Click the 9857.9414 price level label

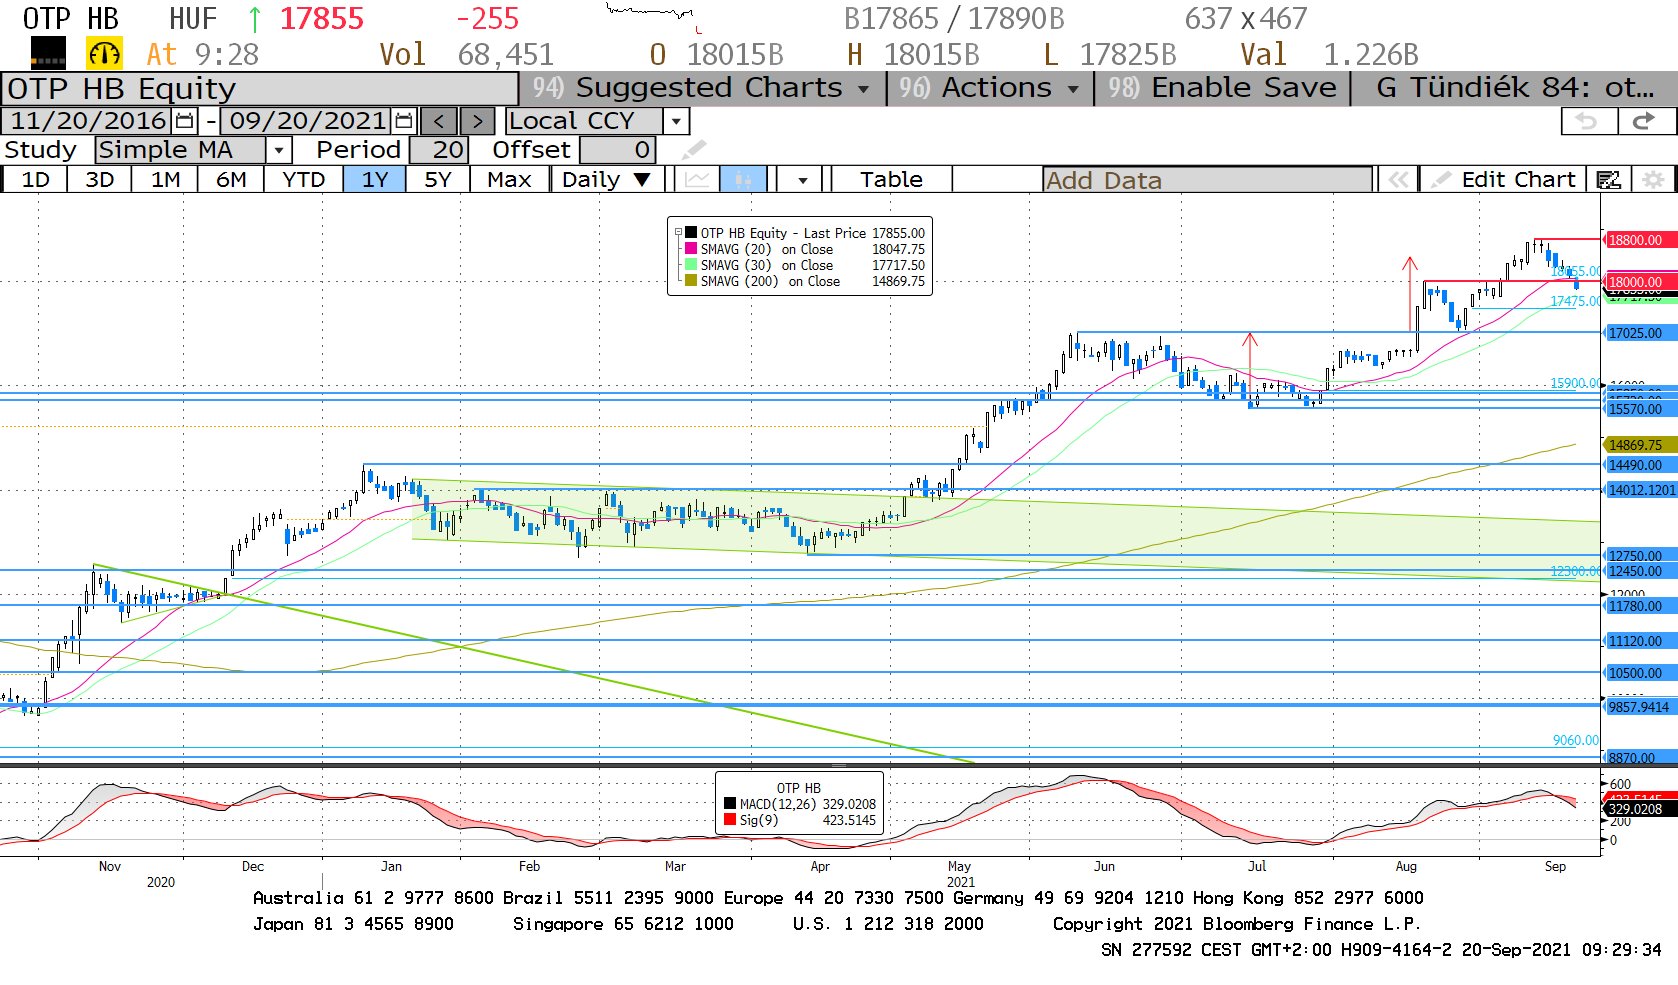(x=1639, y=707)
